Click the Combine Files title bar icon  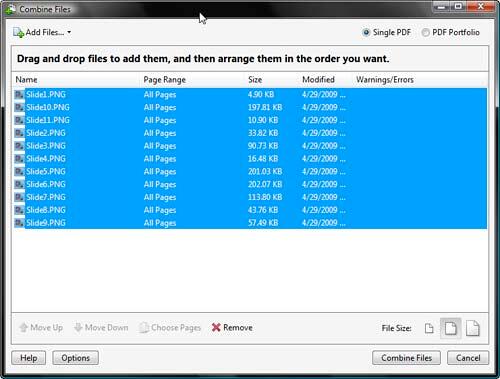[10, 9]
